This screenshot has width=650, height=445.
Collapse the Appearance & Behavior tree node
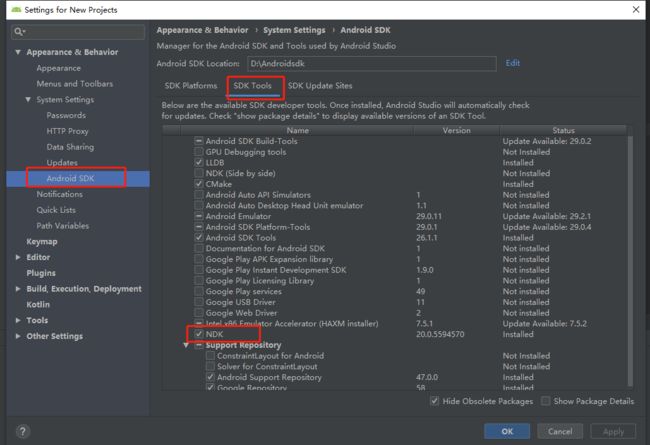18,52
